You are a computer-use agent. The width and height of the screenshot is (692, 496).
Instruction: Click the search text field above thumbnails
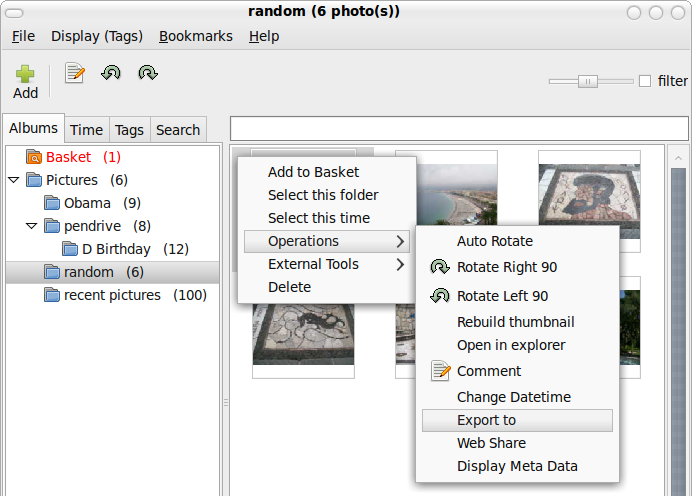coord(458,129)
